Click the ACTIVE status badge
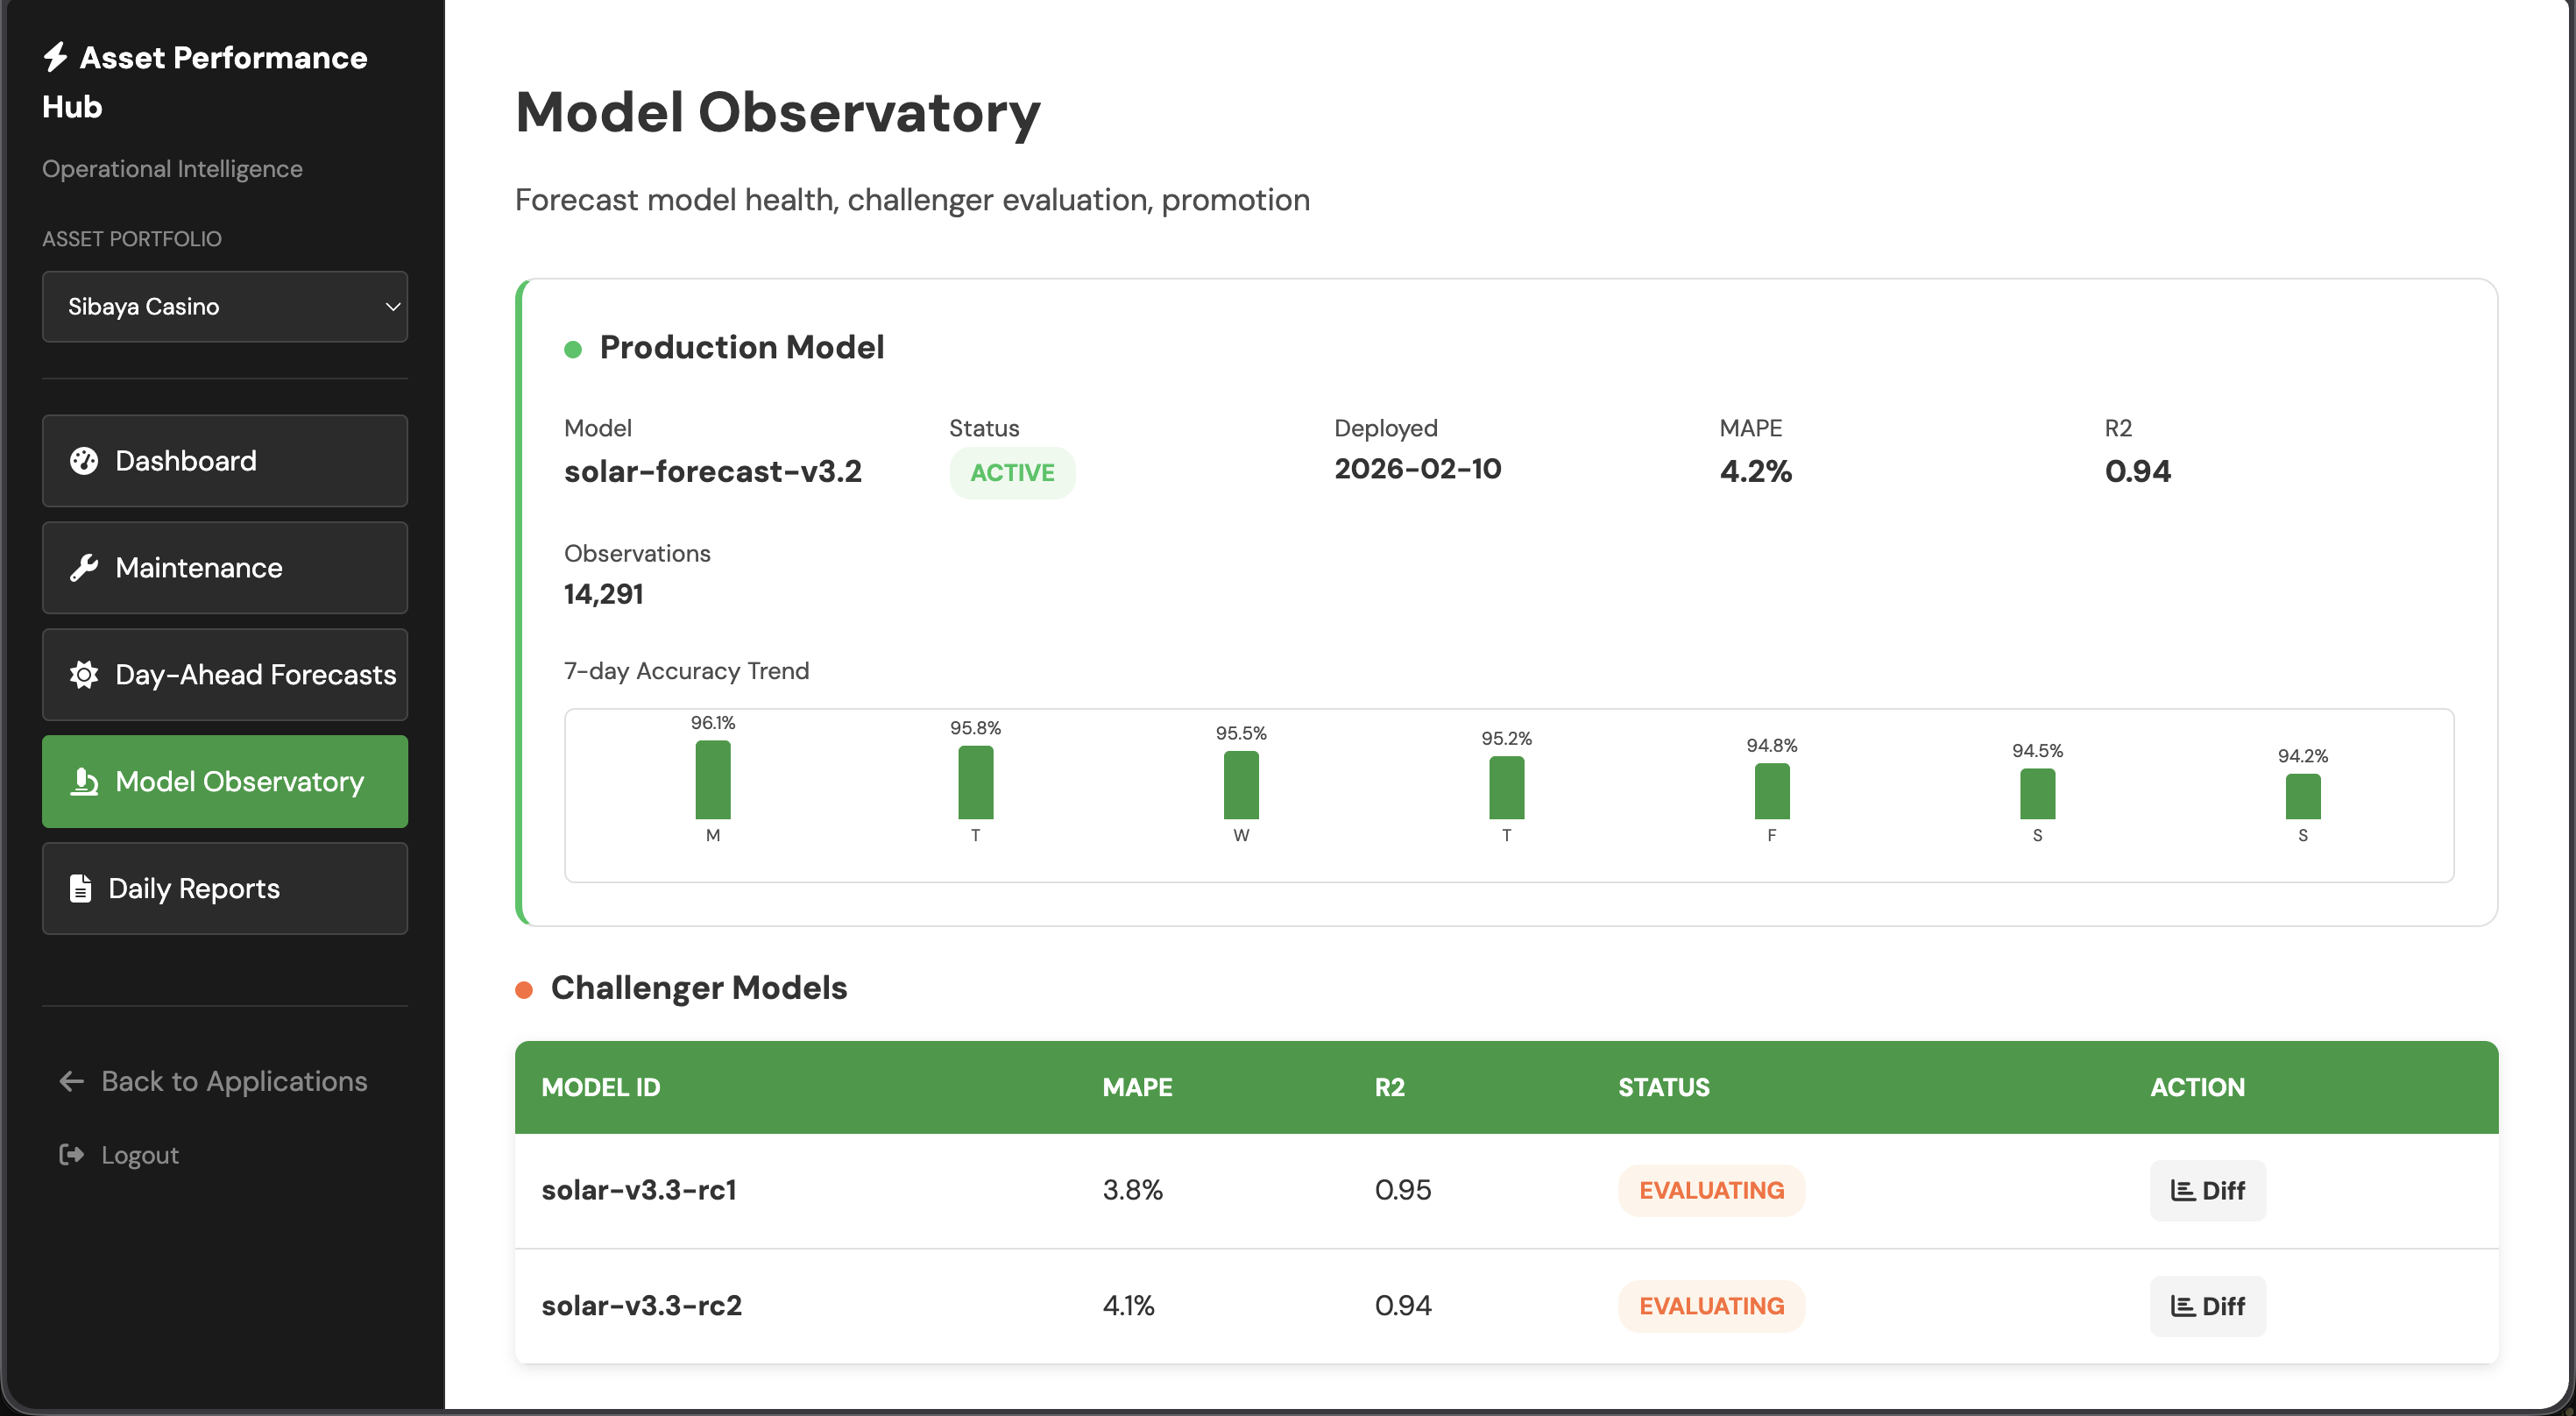 (1012, 472)
